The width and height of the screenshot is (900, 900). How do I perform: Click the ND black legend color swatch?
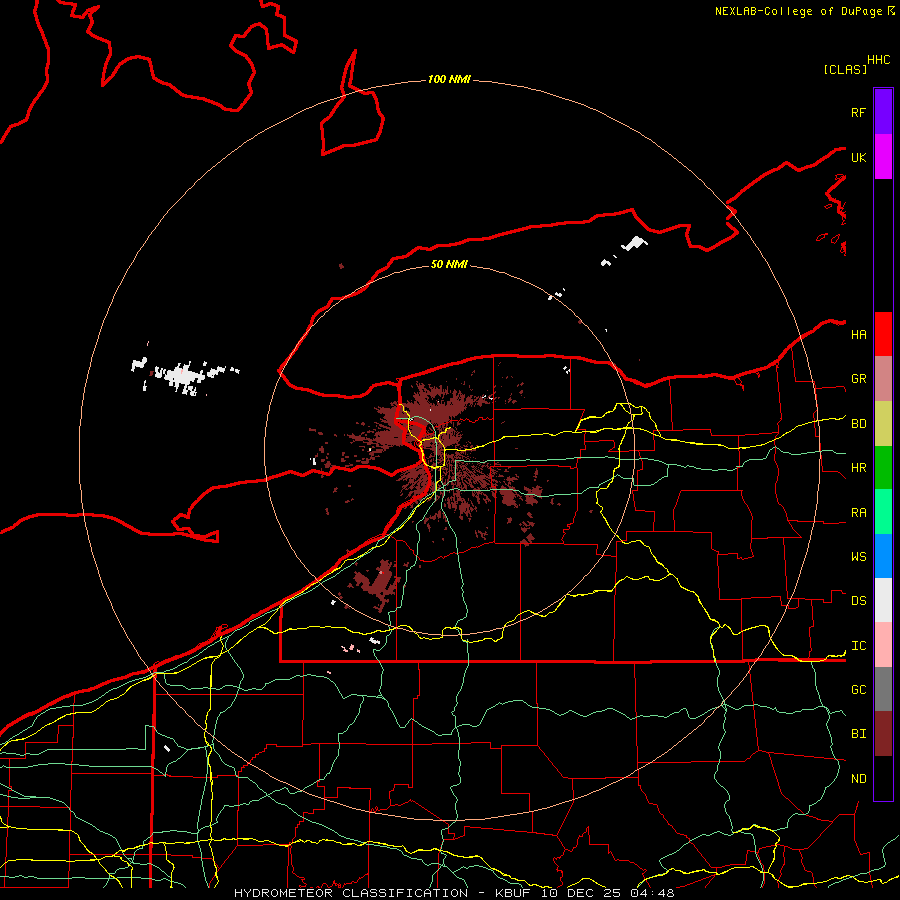883,778
